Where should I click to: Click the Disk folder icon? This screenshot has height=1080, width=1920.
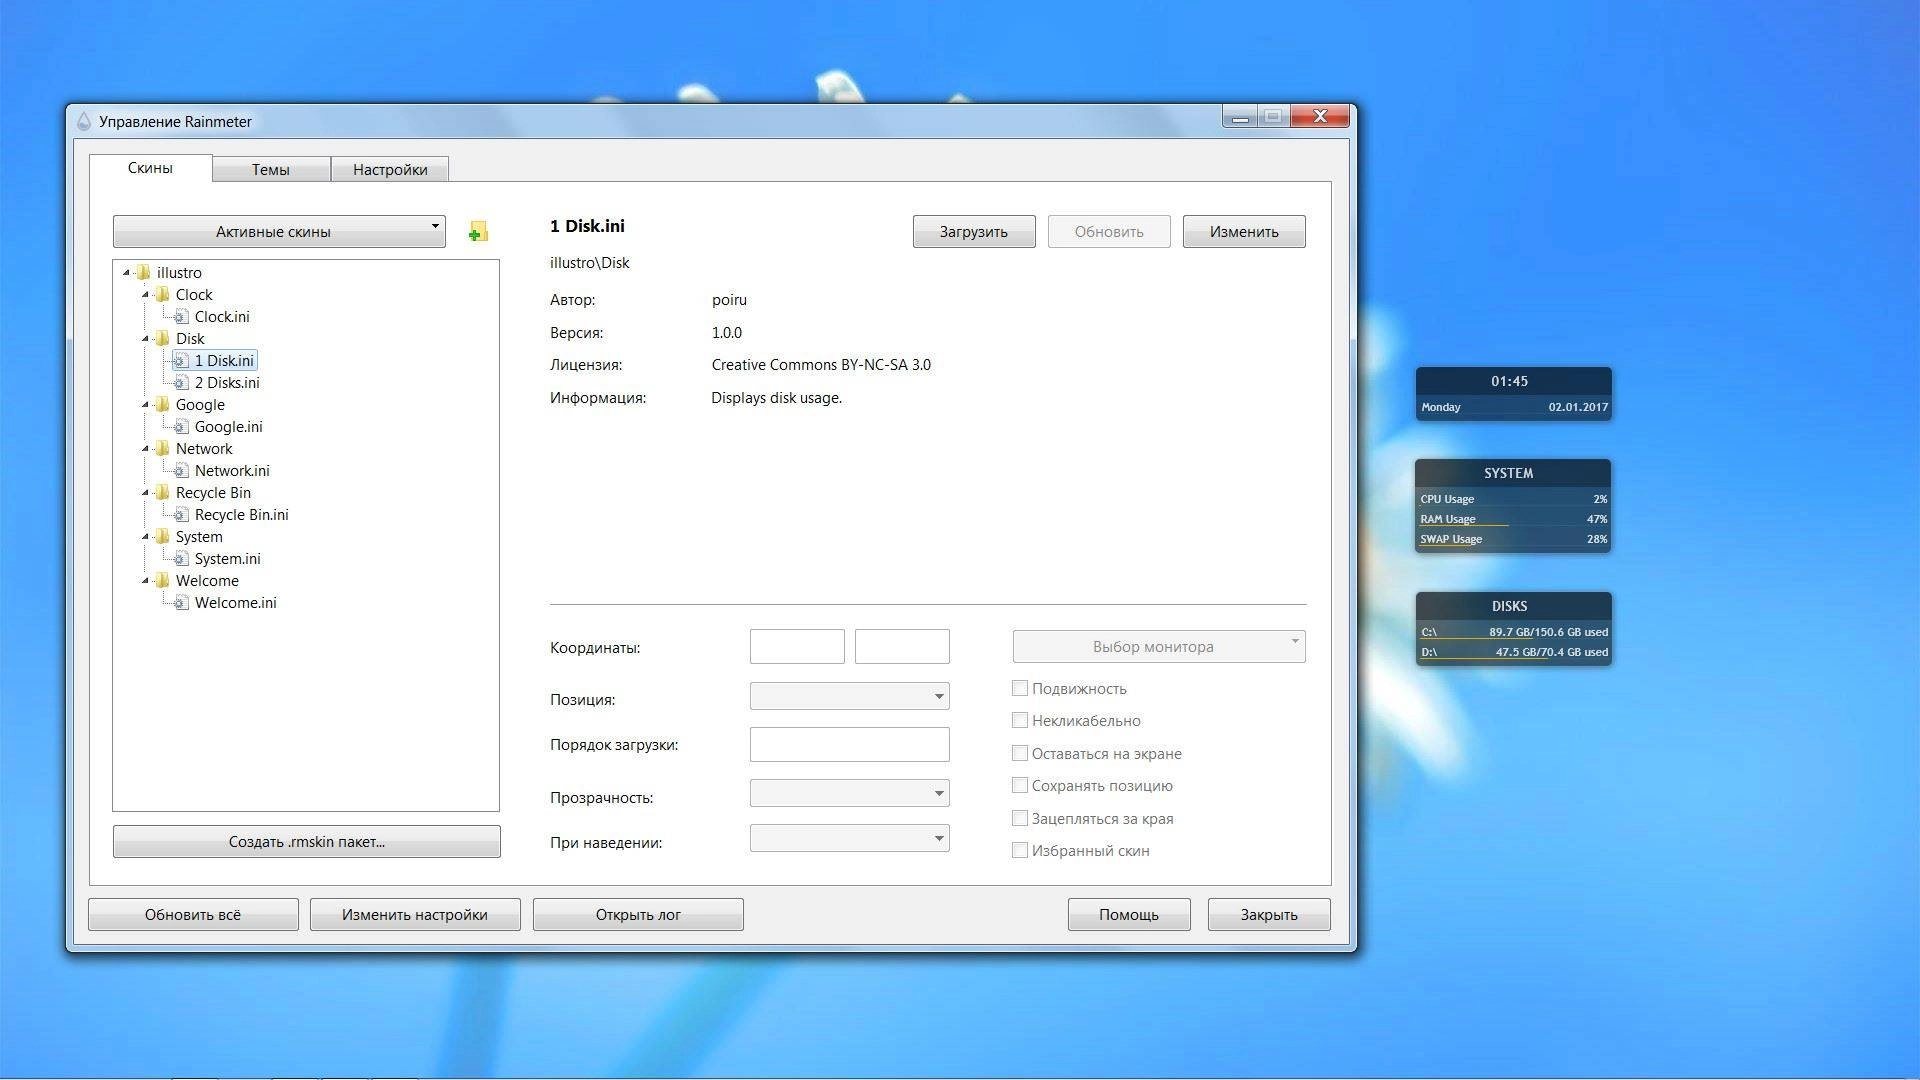click(x=163, y=338)
